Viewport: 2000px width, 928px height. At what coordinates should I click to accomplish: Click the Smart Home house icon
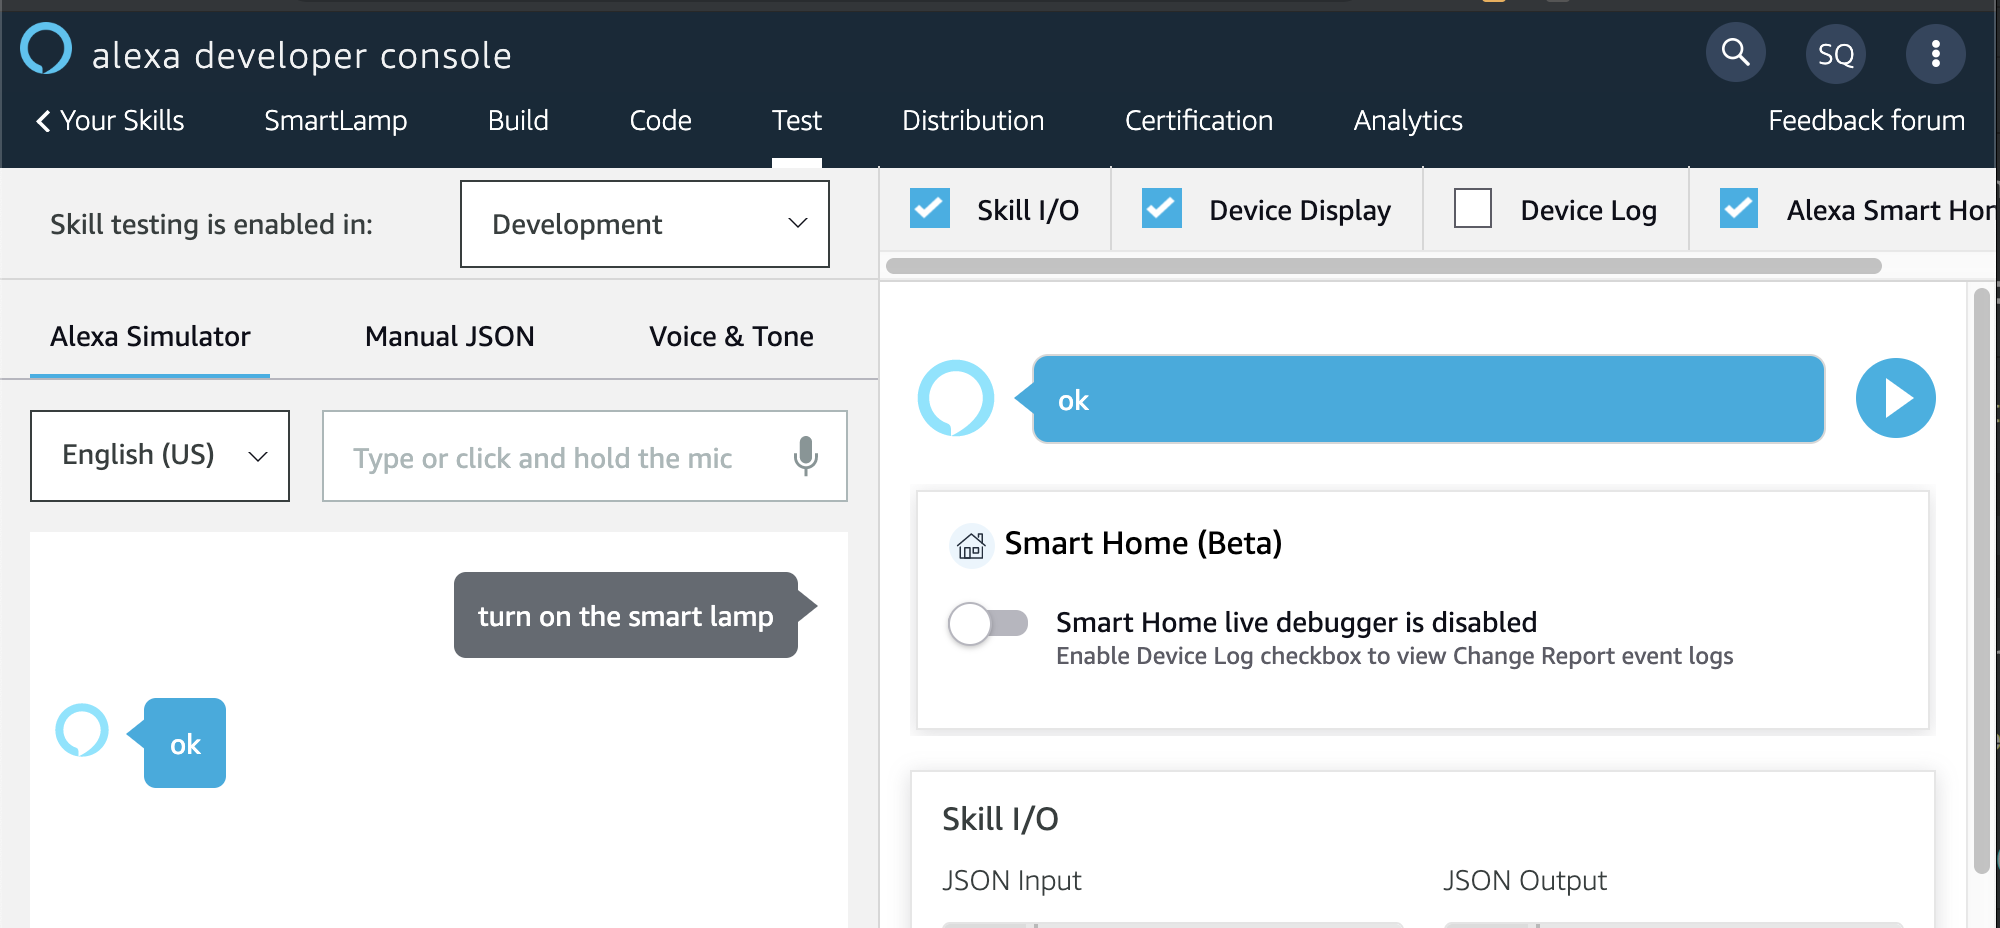tap(970, 545)
